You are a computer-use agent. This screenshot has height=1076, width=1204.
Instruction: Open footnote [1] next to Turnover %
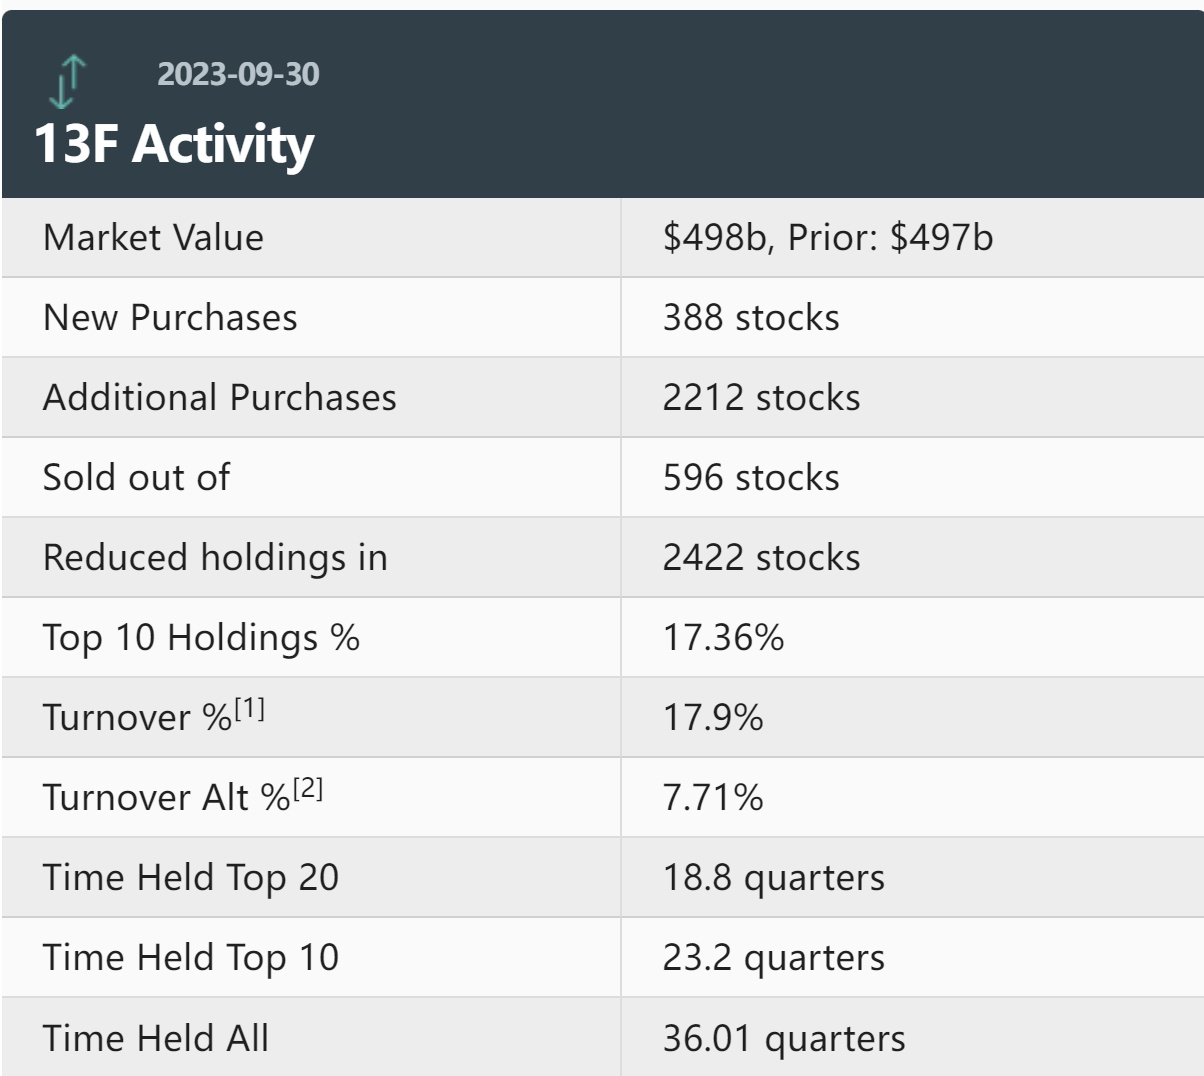[249, 709]
